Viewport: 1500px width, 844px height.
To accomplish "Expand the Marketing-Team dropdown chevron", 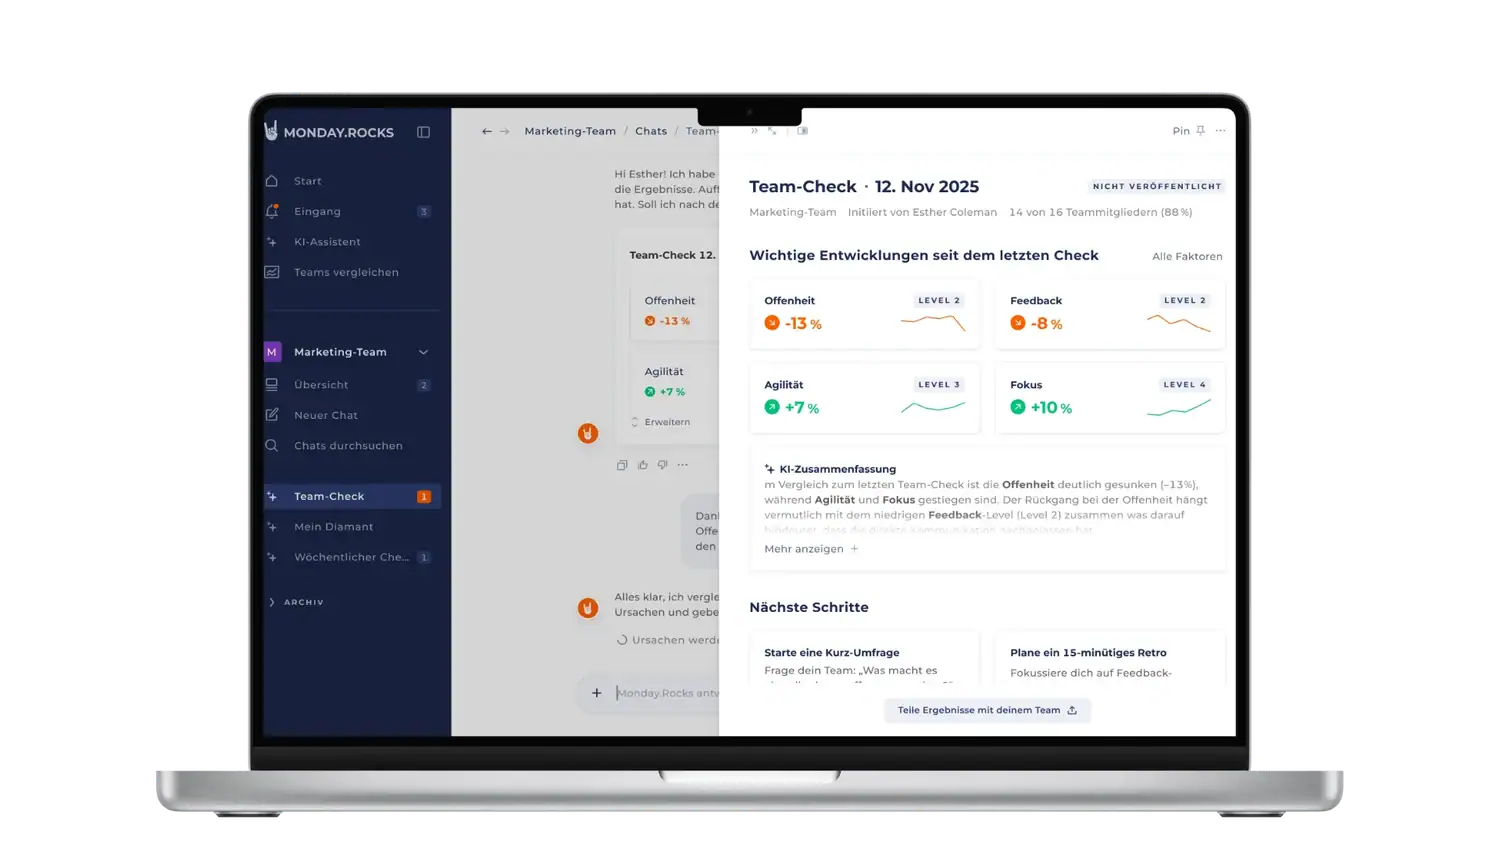I will (x=423, y=352).
